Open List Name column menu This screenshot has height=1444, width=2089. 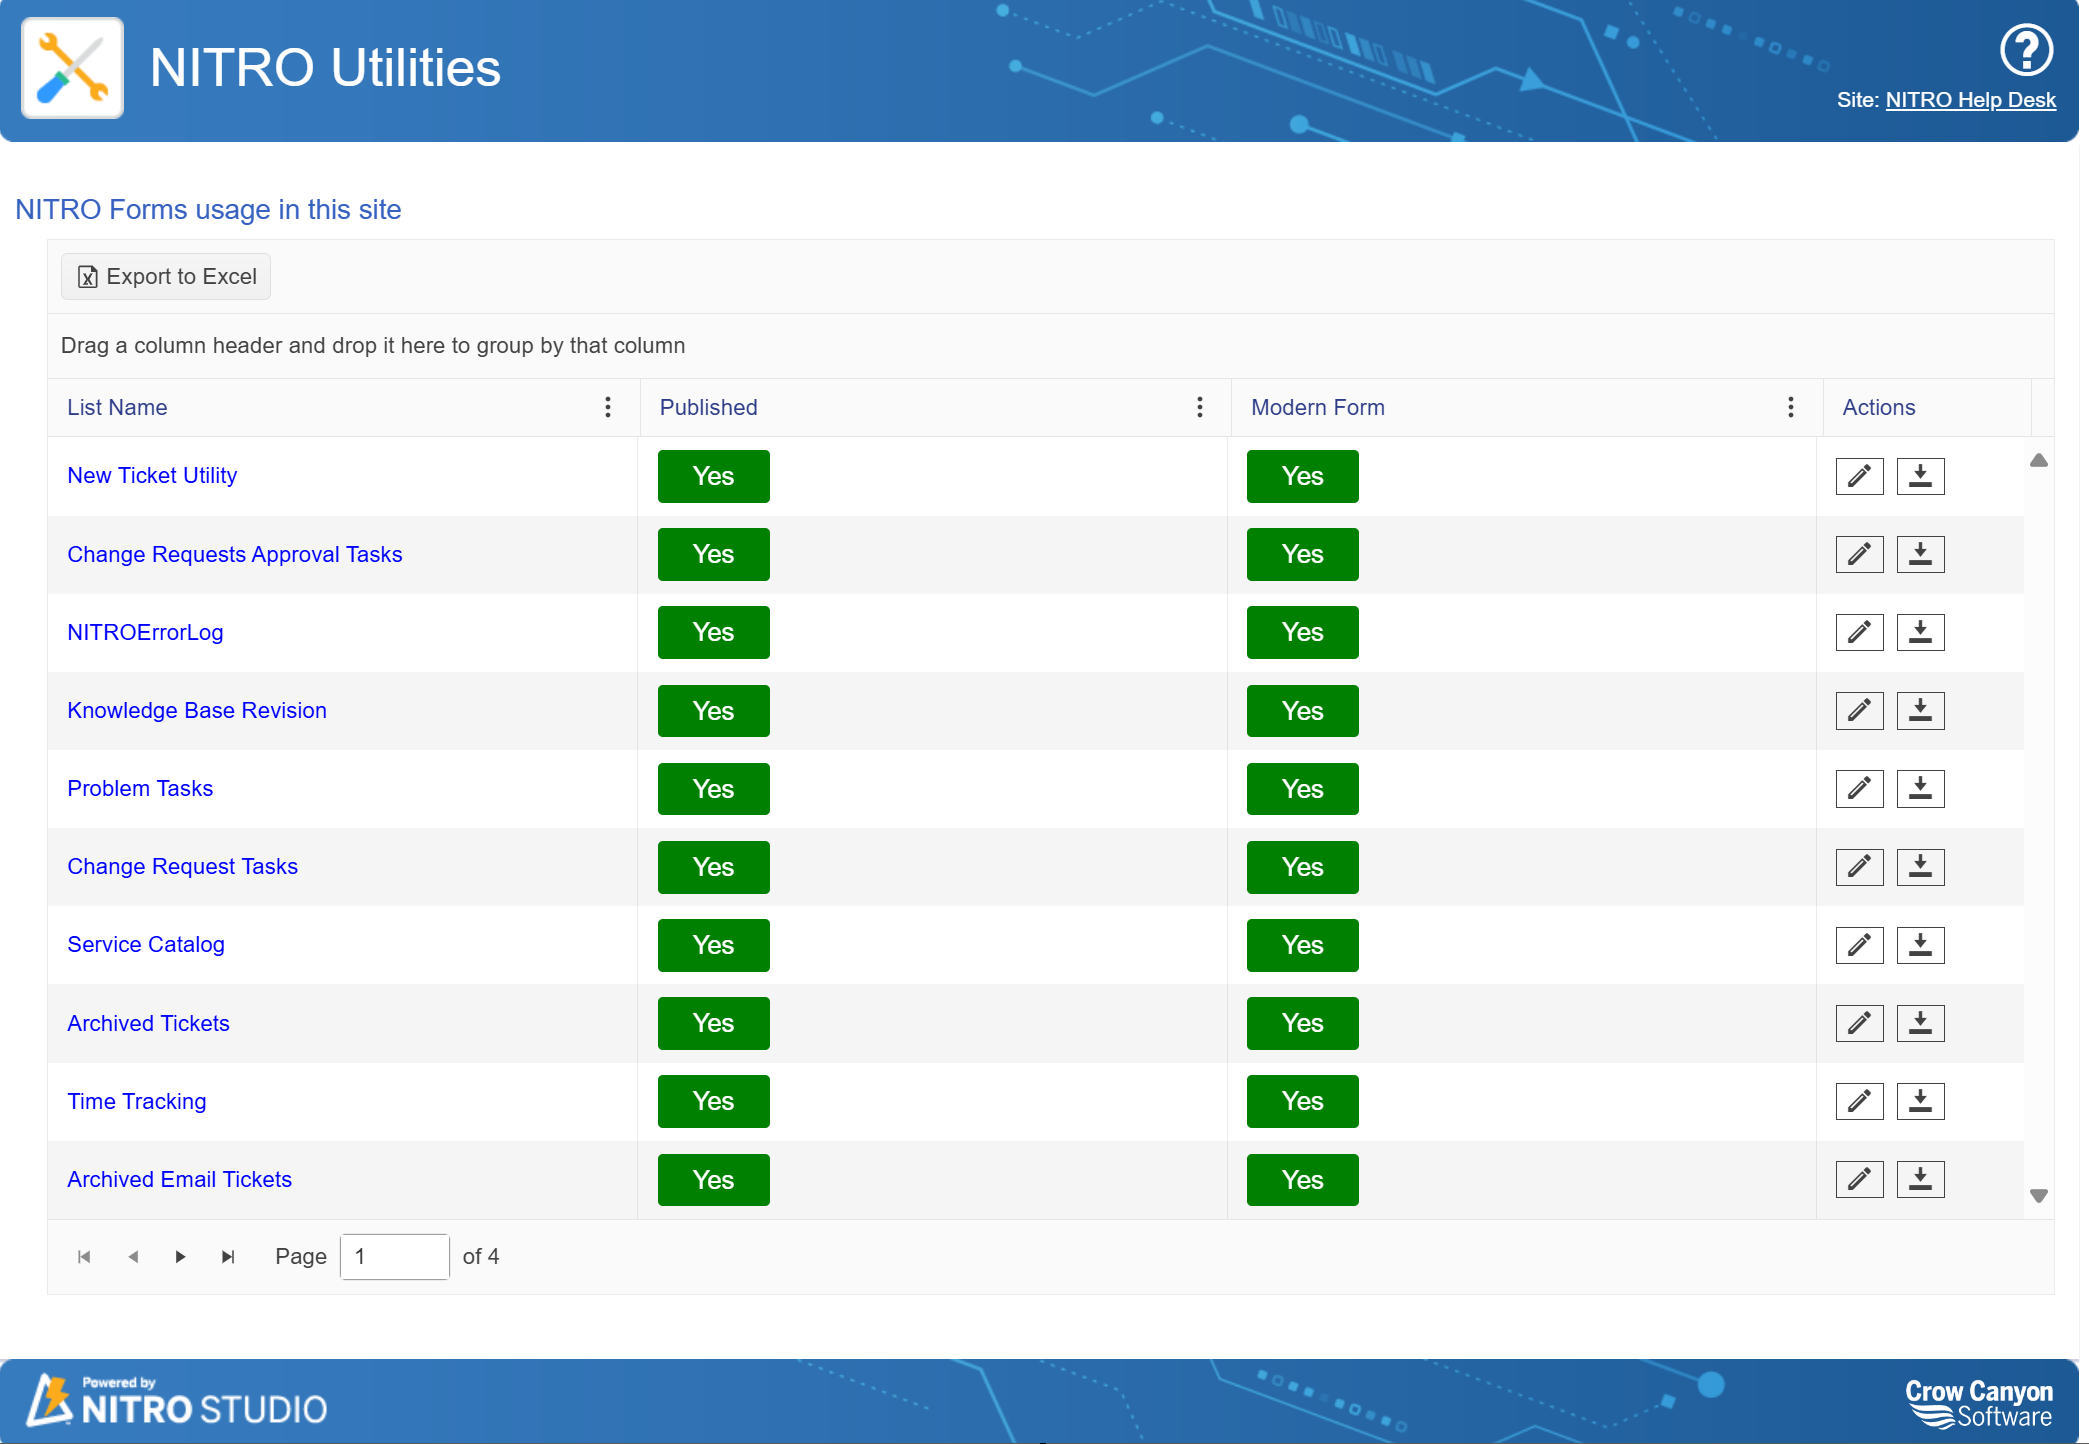[x=607, y=407]
